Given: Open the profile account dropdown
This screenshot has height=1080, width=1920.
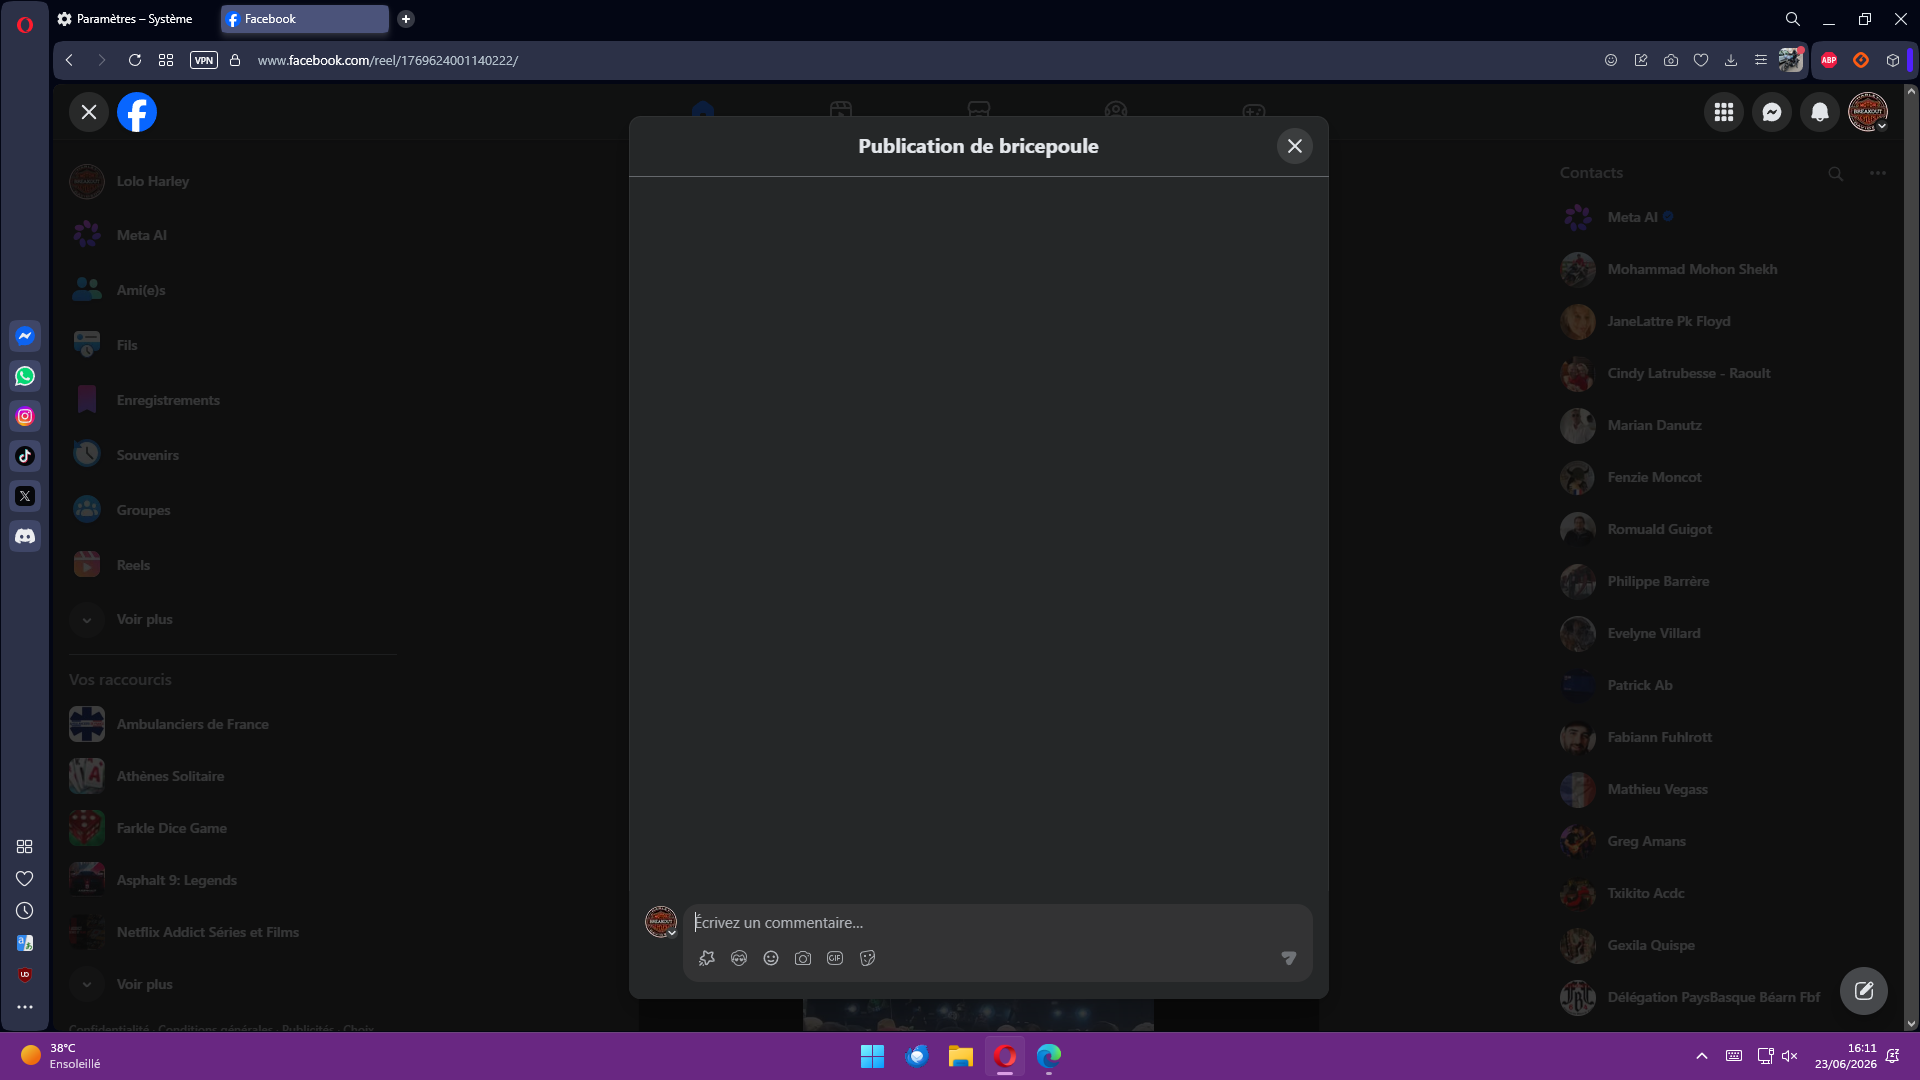Looking at the screenshot, I should (x=1868, y=112).
